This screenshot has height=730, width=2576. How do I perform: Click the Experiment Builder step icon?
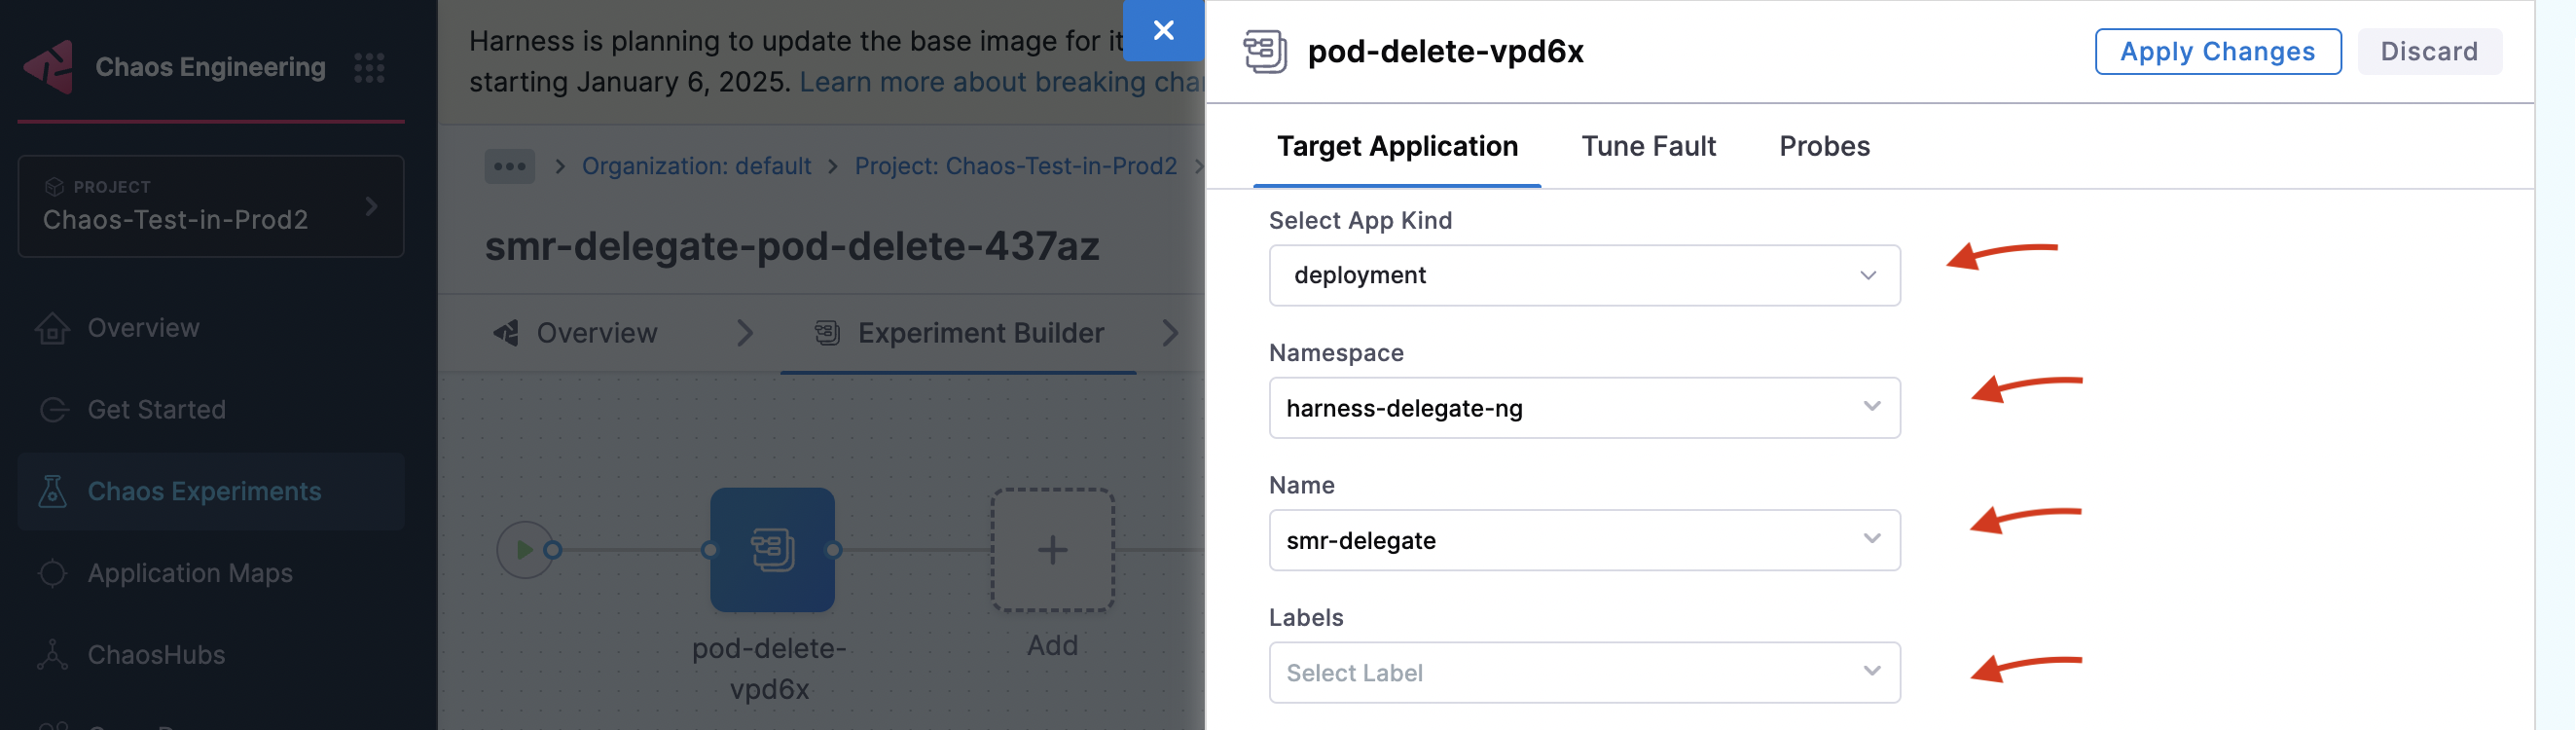click(x=827, y=333)
